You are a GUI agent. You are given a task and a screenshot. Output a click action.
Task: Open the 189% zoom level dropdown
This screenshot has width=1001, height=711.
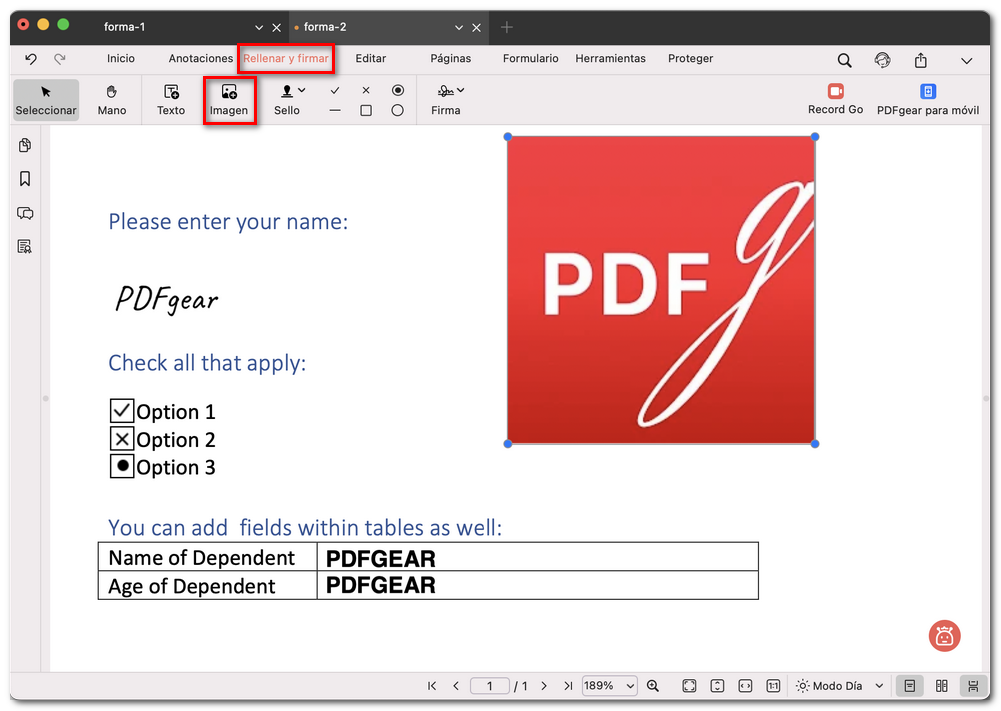(610, 686)
